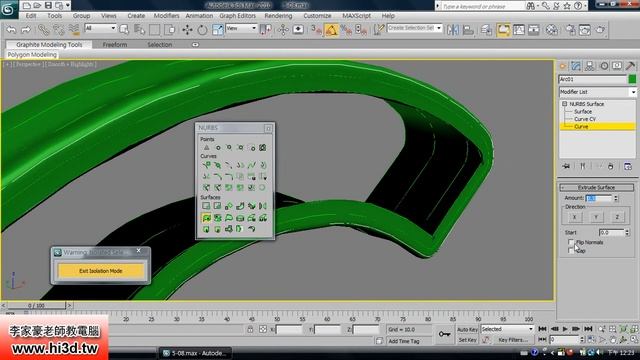Collapse the Extrude Surface rollout
The image size is (640, 360).
[596, 187]
